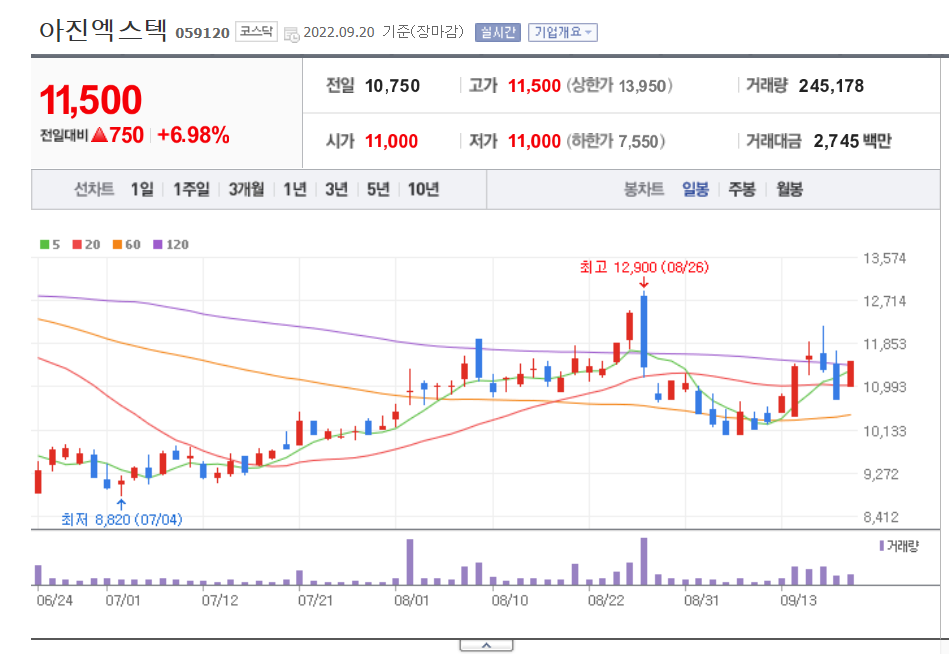Screen dimensions: 949x654
Task: Click the red 20-day moving average swatch
Action: [77, 244]
